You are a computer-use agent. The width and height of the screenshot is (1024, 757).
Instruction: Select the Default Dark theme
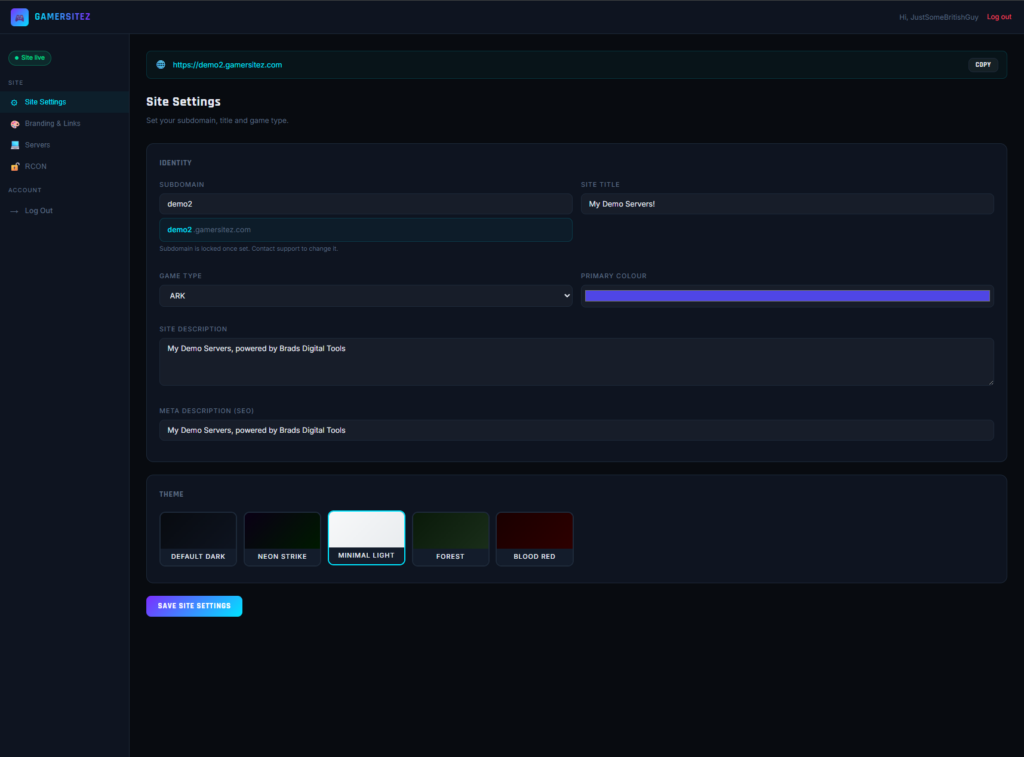click(198, 539)
